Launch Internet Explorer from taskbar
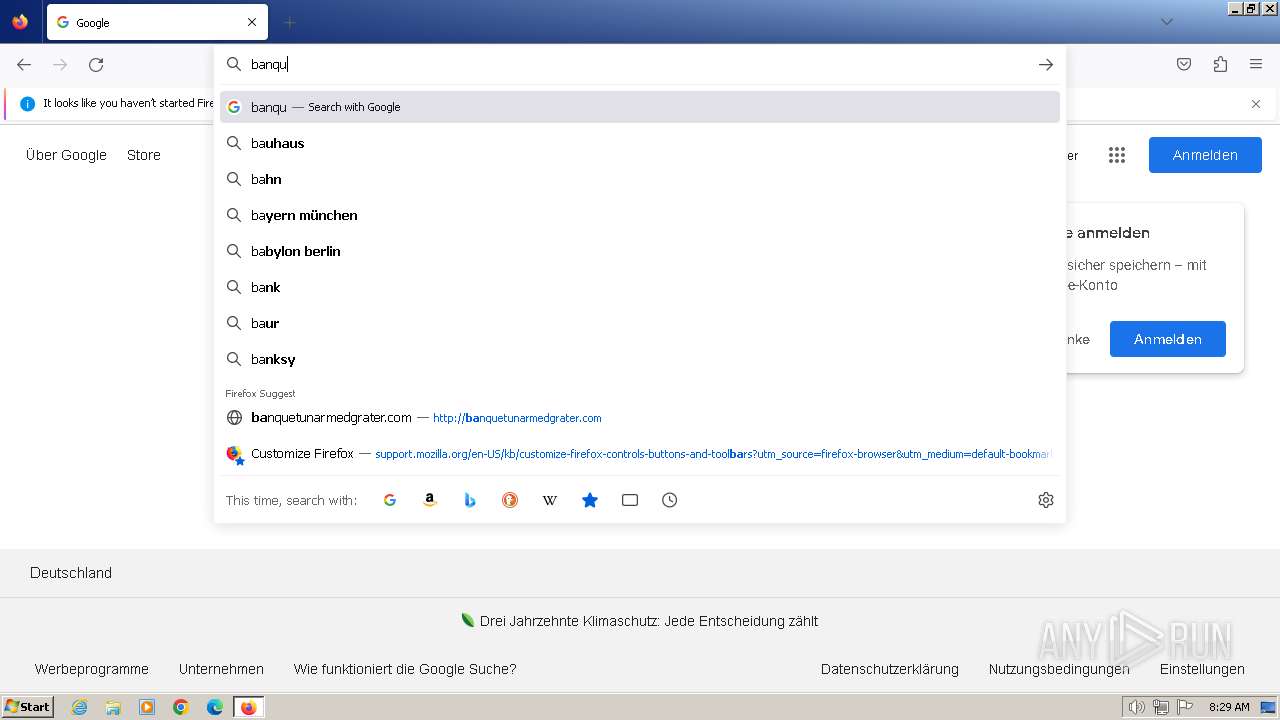 tap(79, 707)
